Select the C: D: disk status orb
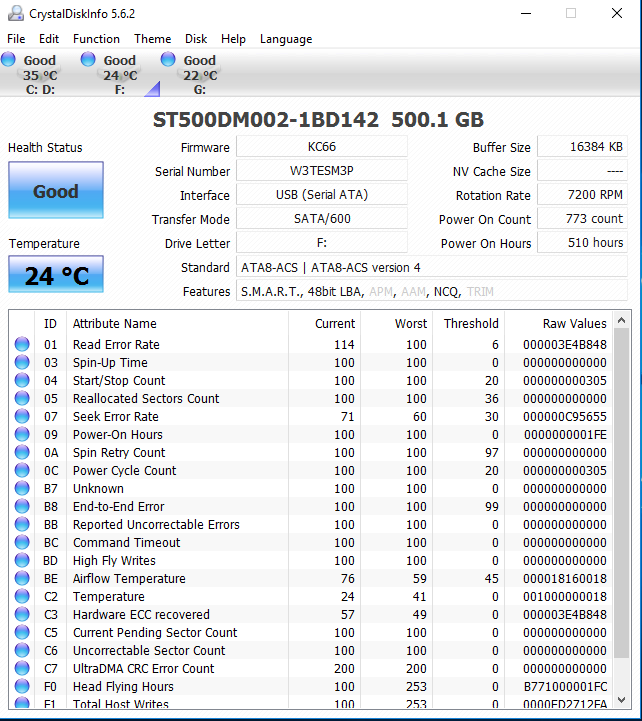This screenshot has width=642, height=721. [x=8, y=59]
